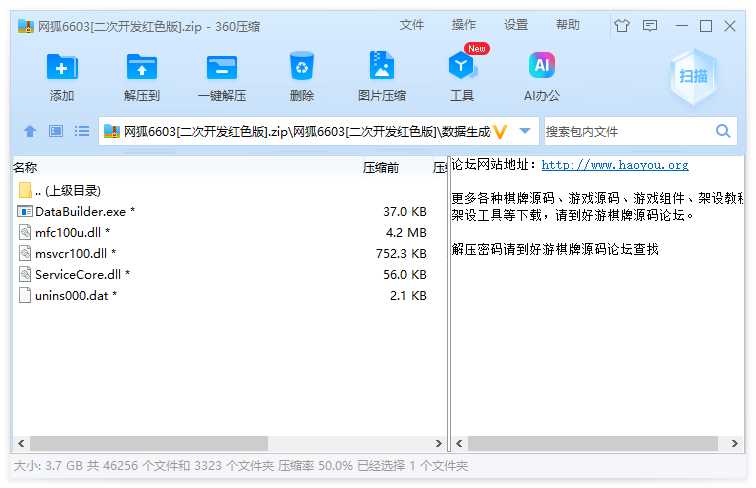756x488 pixels.
Task: Click the 解压到 (Extract to) icon
Action: 141,67
